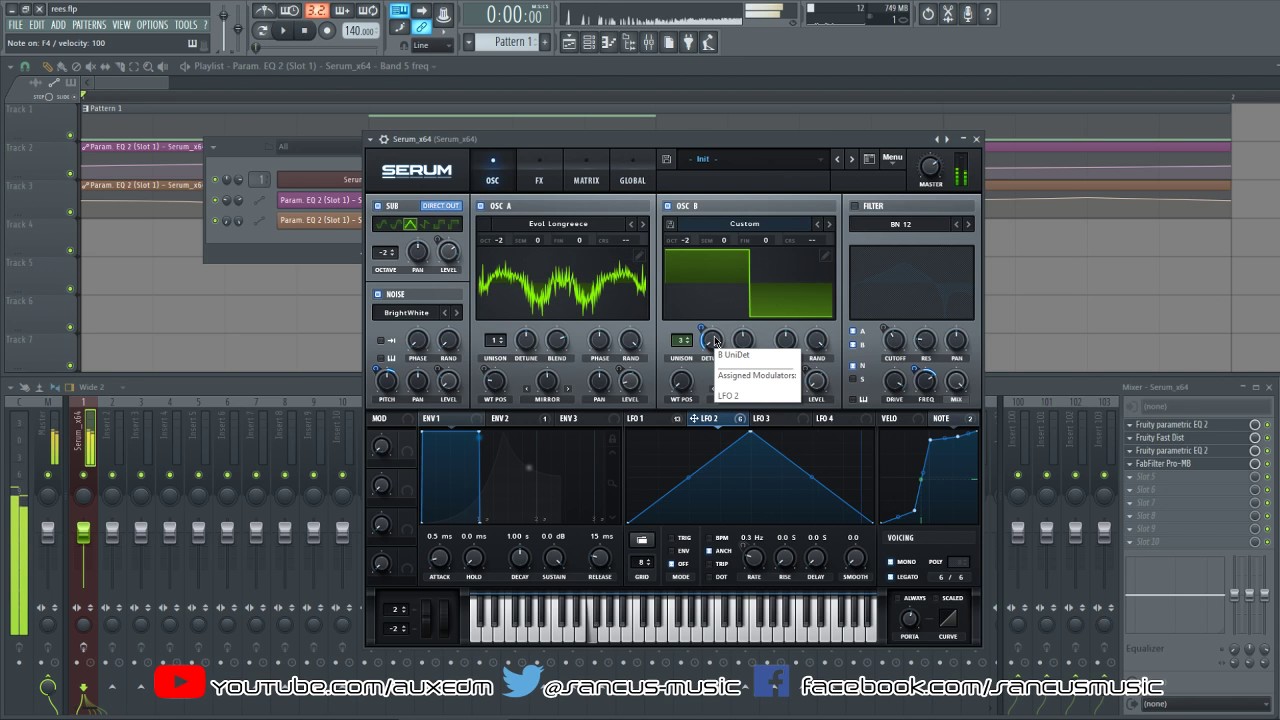The image size is (1280, 720).
Task: Open the OSC B Custom wavetable selector
Action: click(744, 224)
